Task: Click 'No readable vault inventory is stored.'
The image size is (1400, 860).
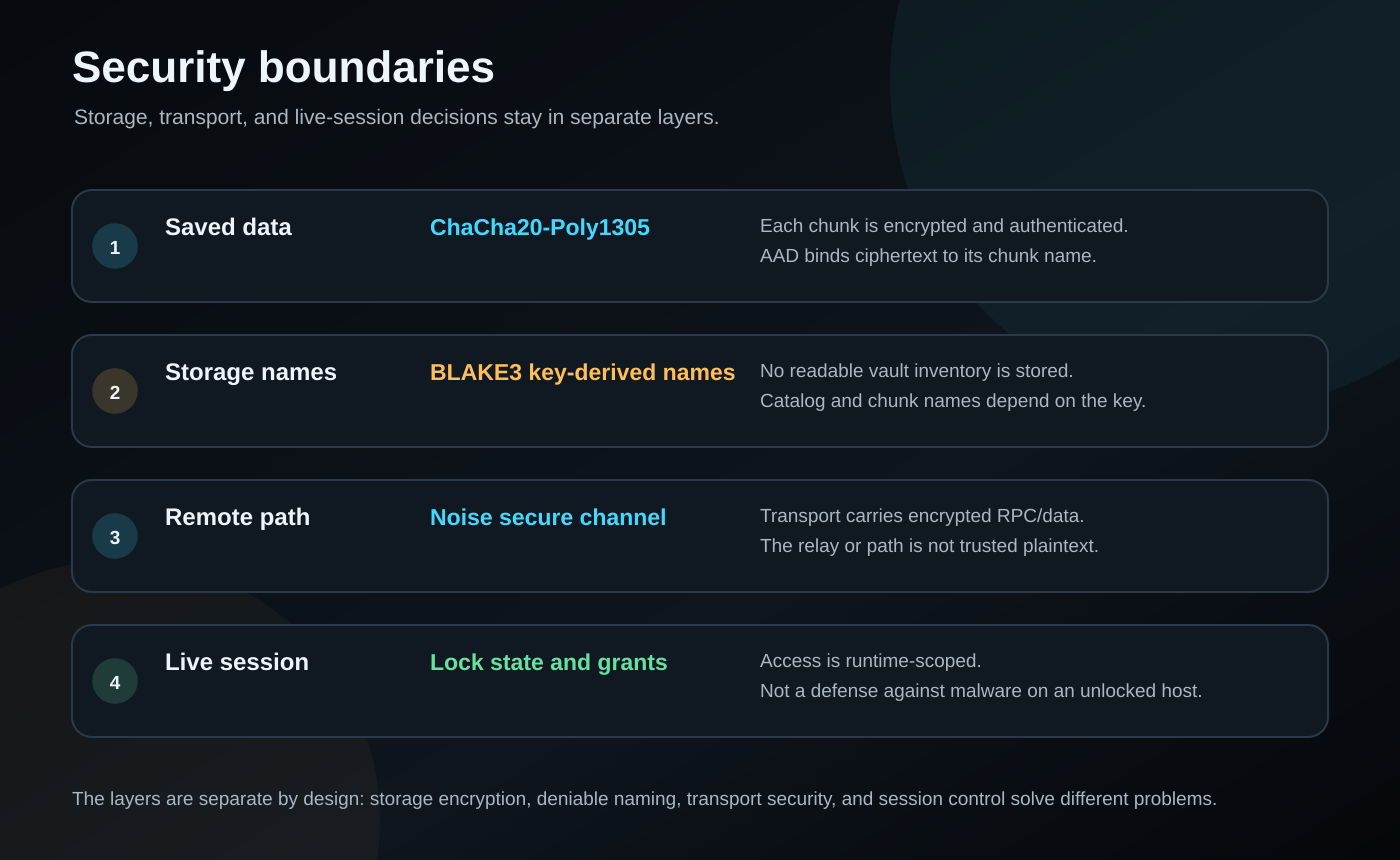Action: click(917, 371)
